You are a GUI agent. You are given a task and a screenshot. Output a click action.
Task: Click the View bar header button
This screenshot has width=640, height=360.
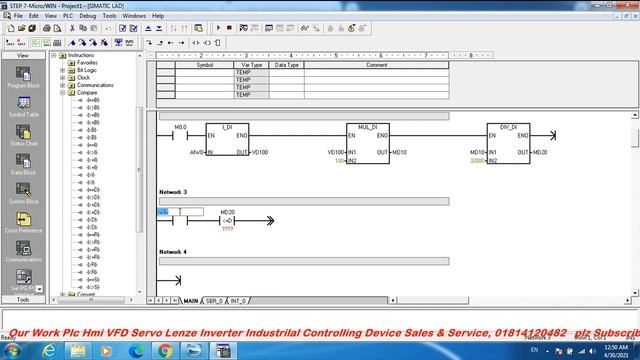[23, 56]
